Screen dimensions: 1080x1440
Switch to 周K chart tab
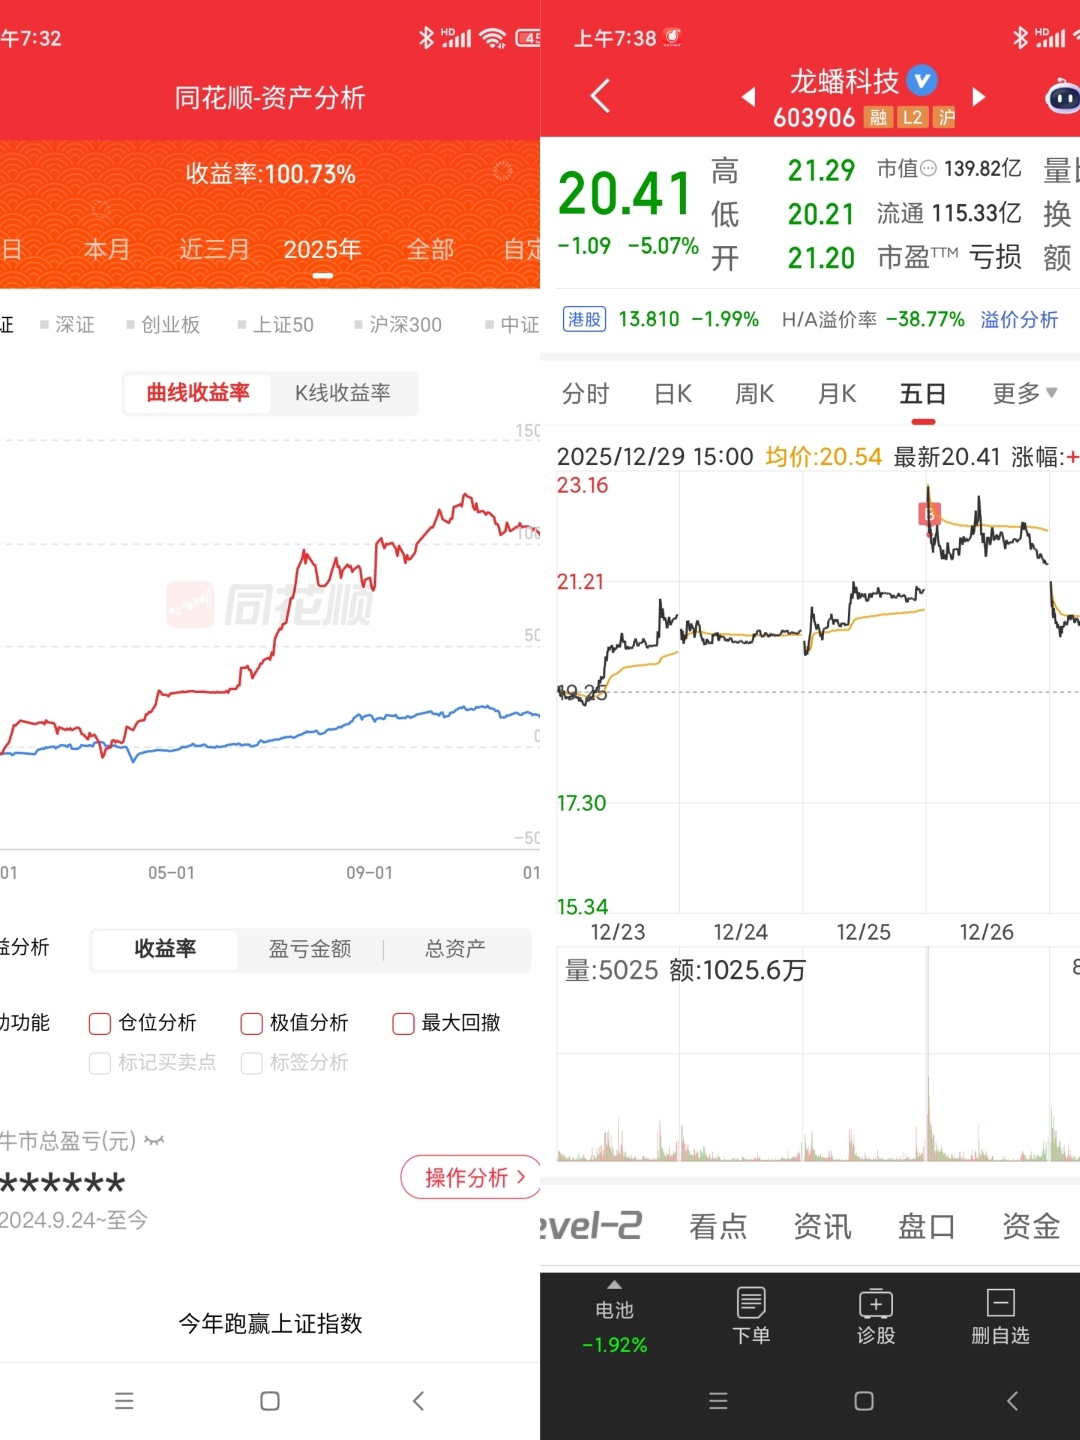click(755, 394)
